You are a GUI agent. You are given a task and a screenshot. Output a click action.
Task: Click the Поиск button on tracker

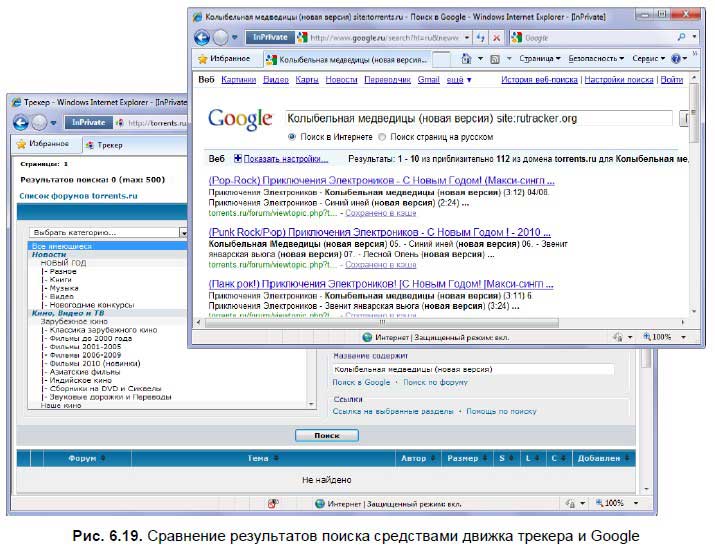(326, 435)
